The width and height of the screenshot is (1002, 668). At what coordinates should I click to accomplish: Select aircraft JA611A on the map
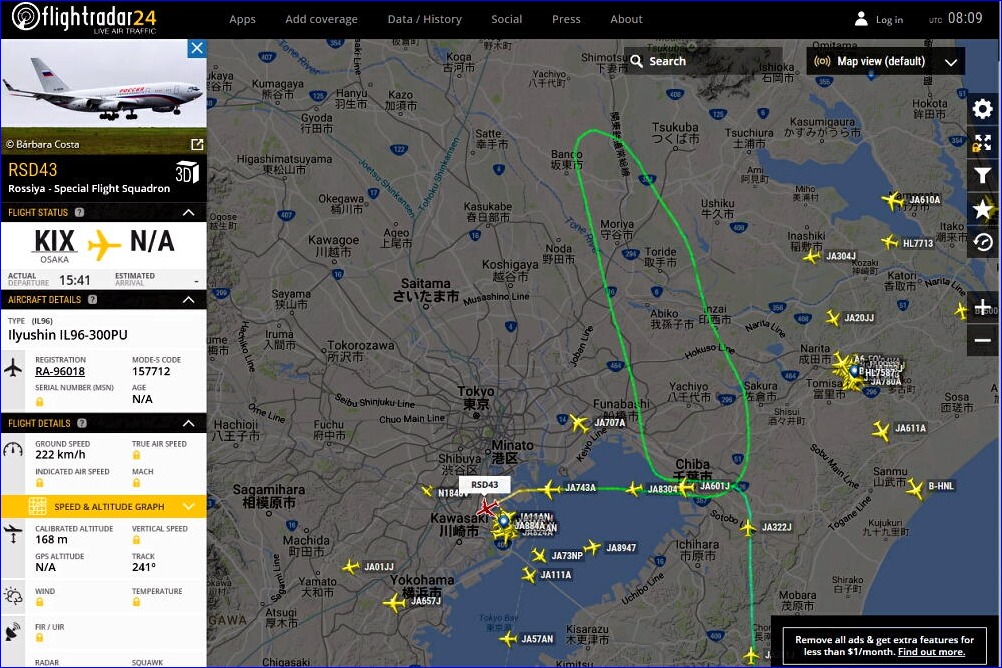882,430
